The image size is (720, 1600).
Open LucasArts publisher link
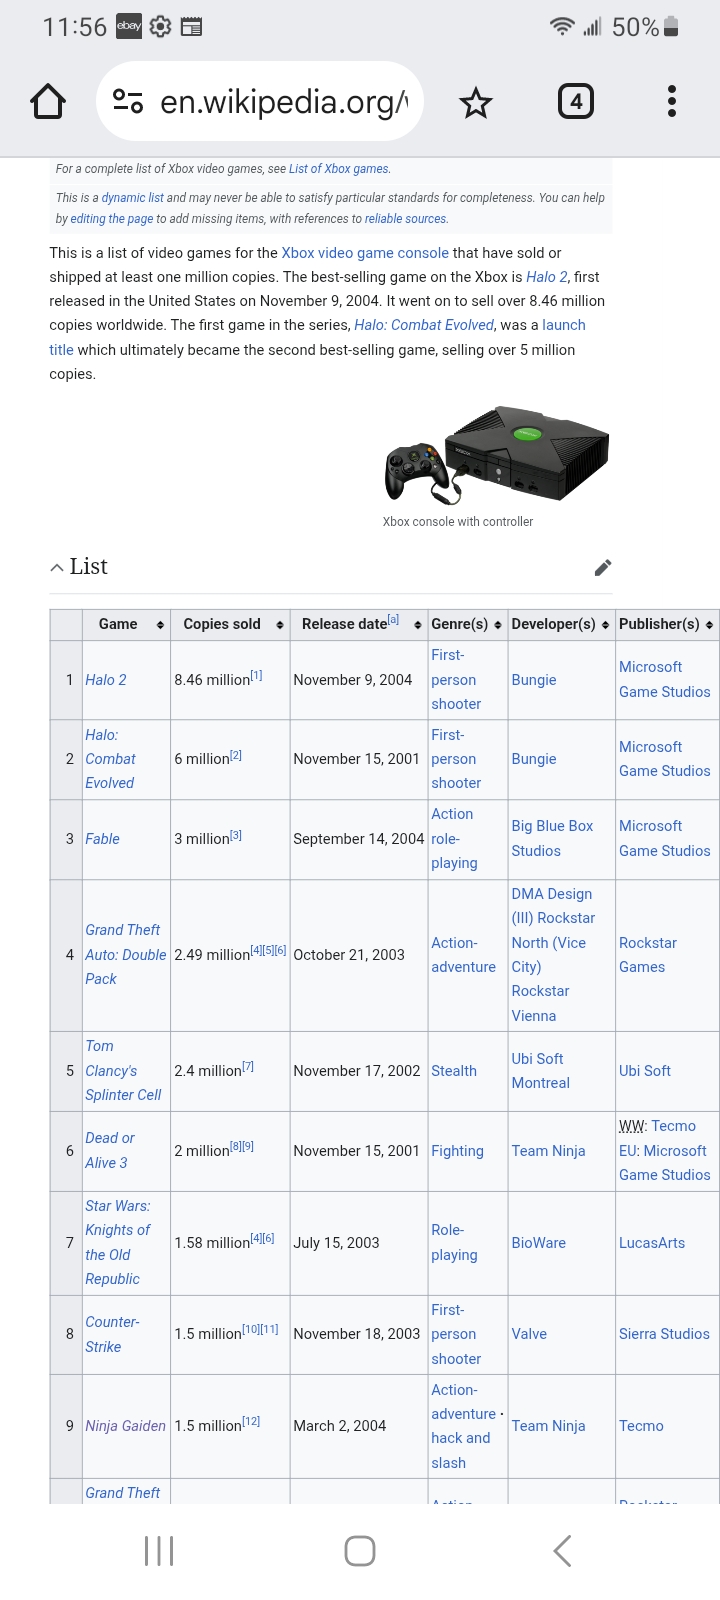click(652, 1243)
